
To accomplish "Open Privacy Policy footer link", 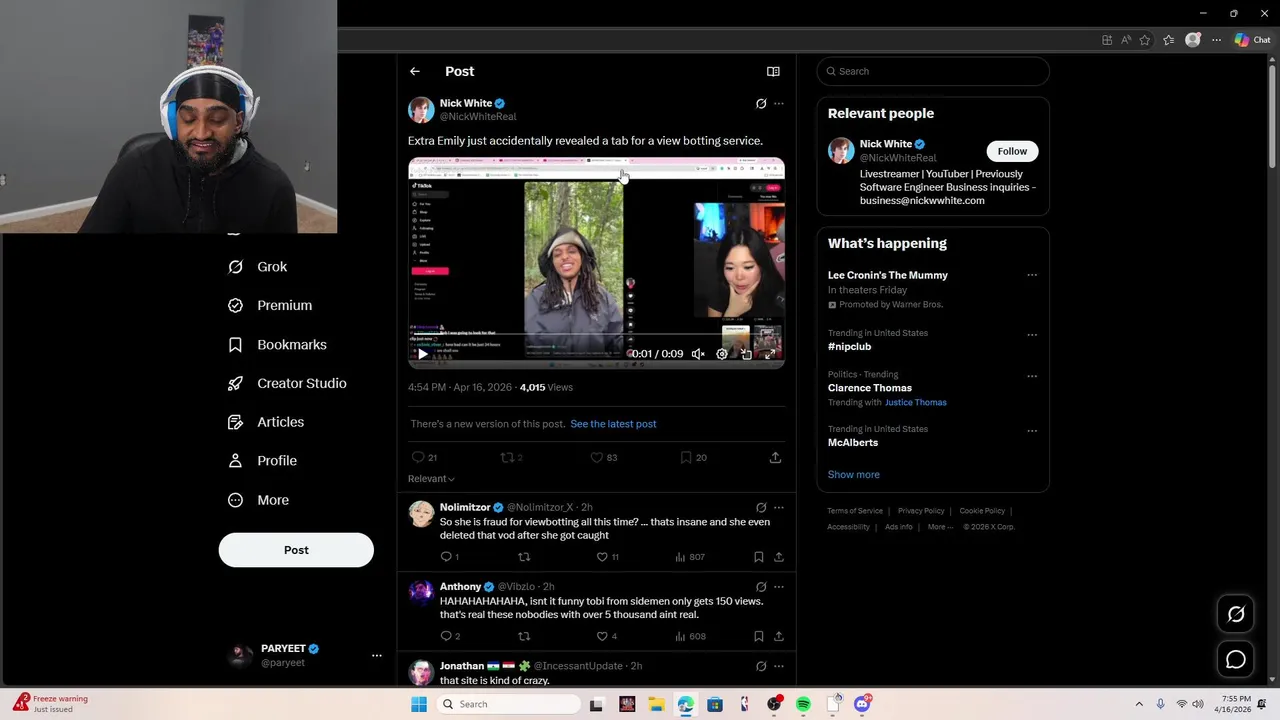I will tap(921, 511).
